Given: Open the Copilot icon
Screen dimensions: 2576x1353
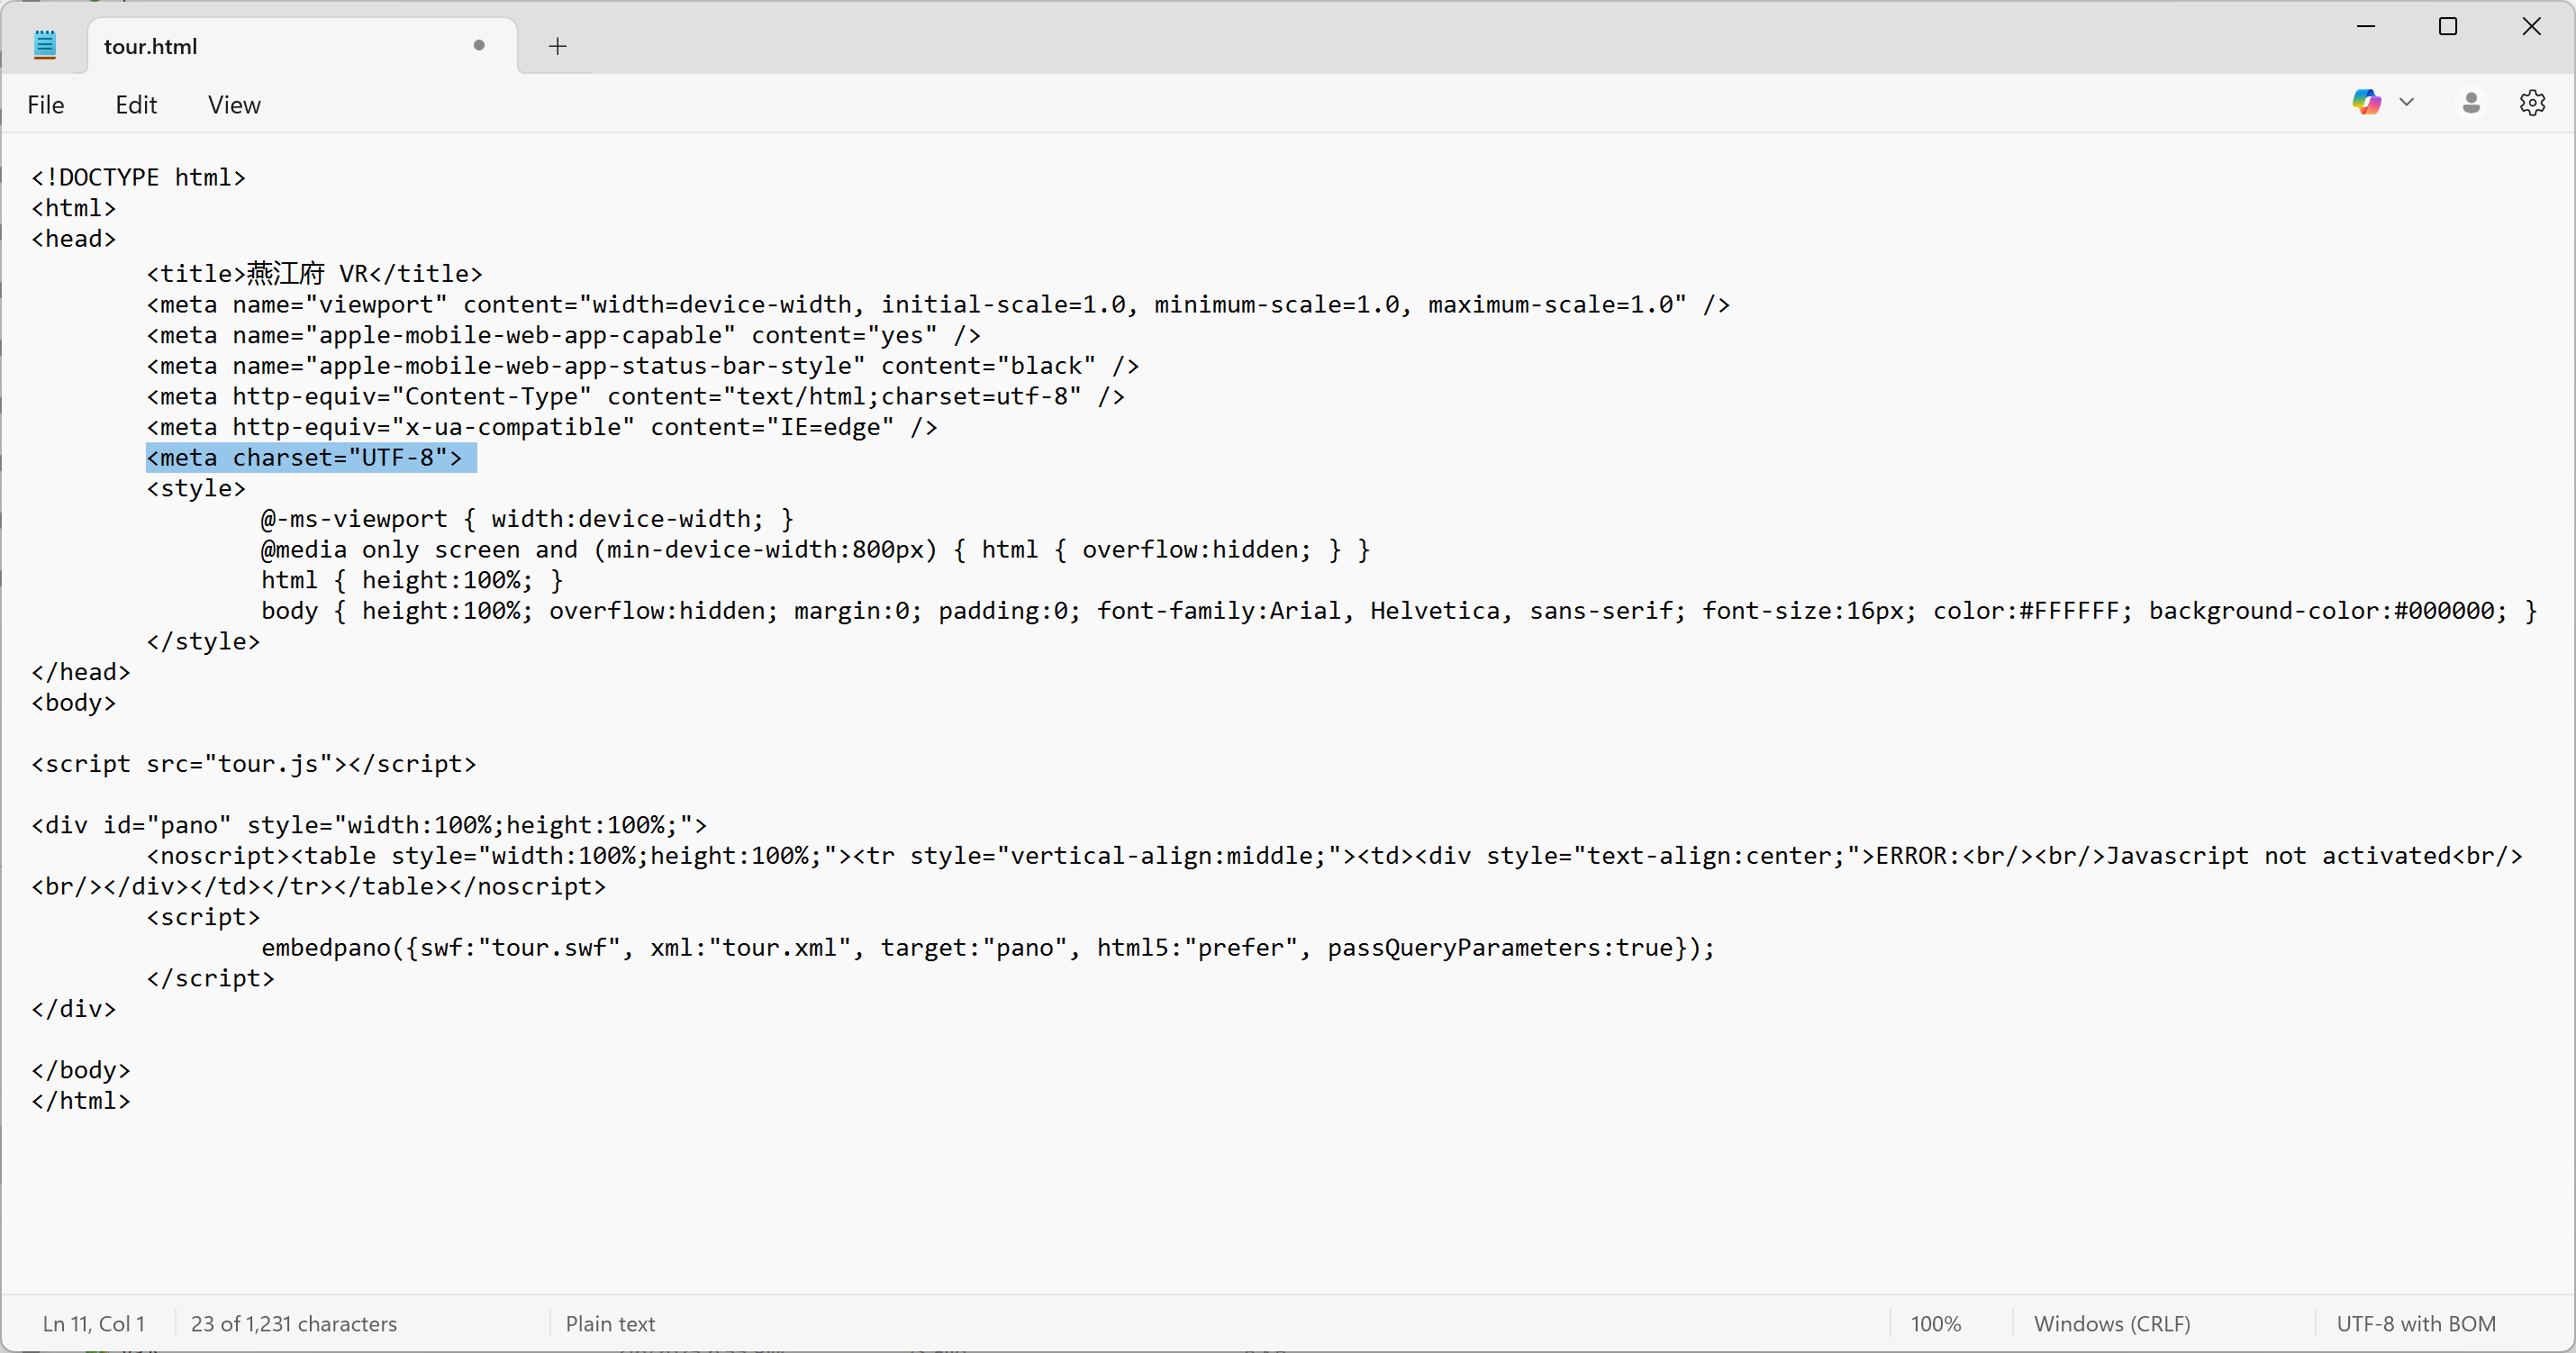Looking at the screenshot, I should point(2365,102).
